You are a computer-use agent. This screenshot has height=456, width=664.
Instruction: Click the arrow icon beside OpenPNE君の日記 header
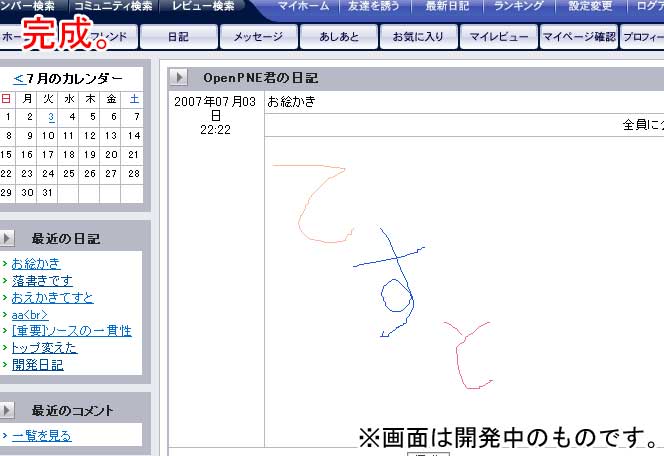click(178, 77)
